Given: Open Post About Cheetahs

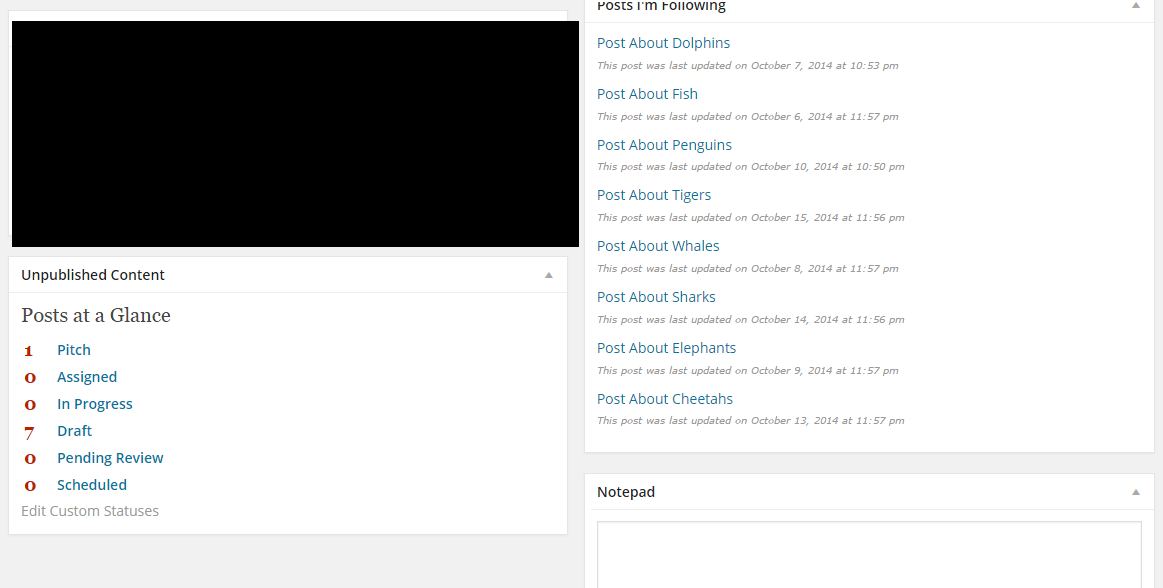Looking at the screenshot, I should pyautogui.click(x=665, y=399).
